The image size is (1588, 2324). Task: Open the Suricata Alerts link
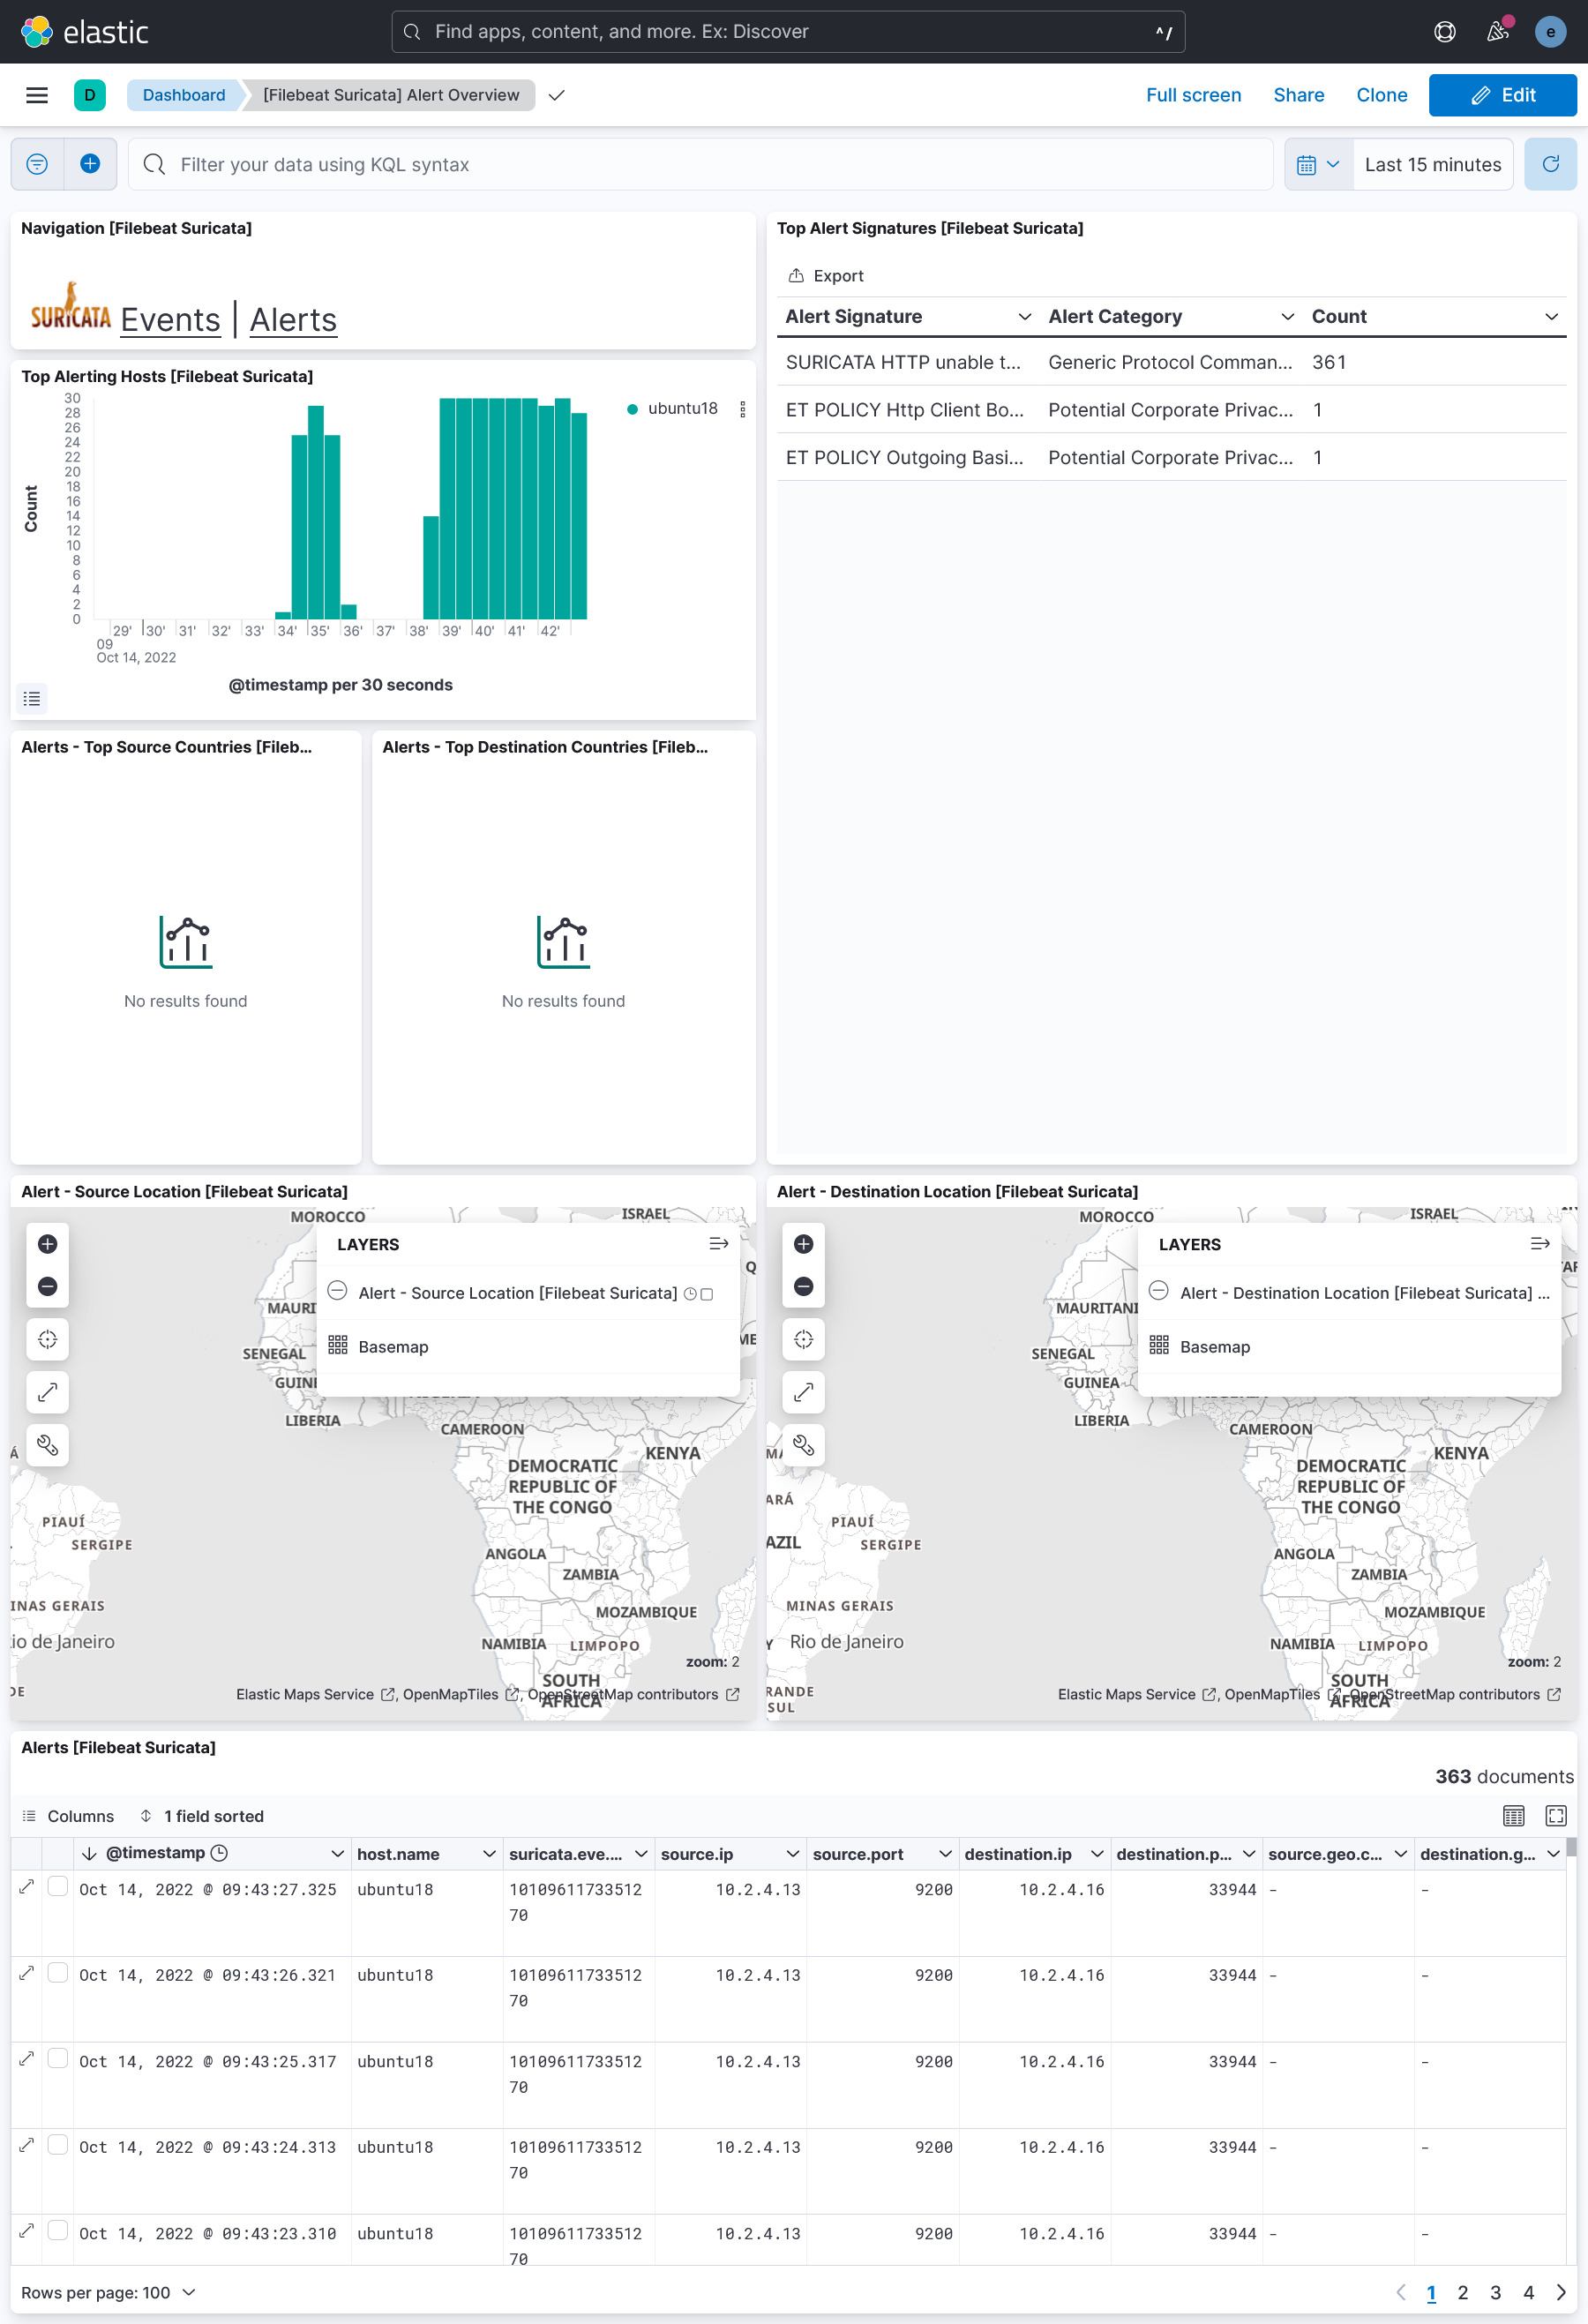[x=293, y=320]
